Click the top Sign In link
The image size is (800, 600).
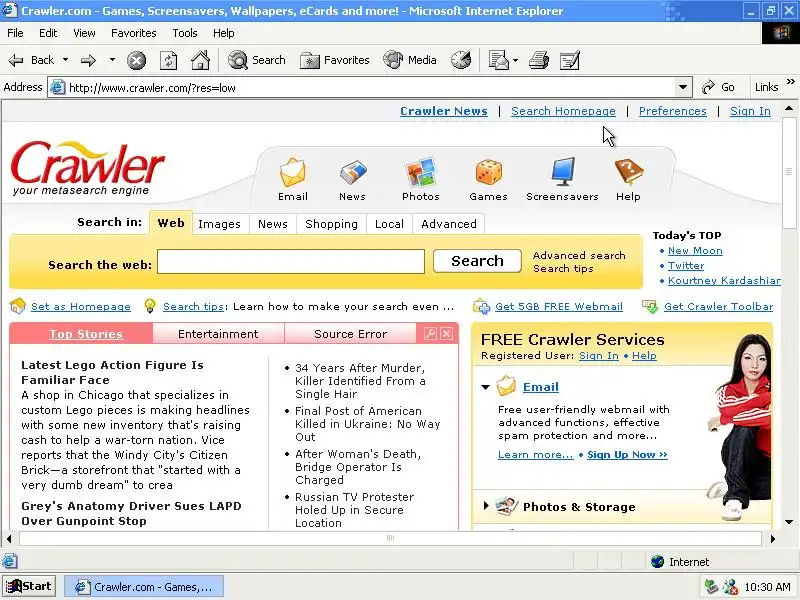tap(750, 111)
